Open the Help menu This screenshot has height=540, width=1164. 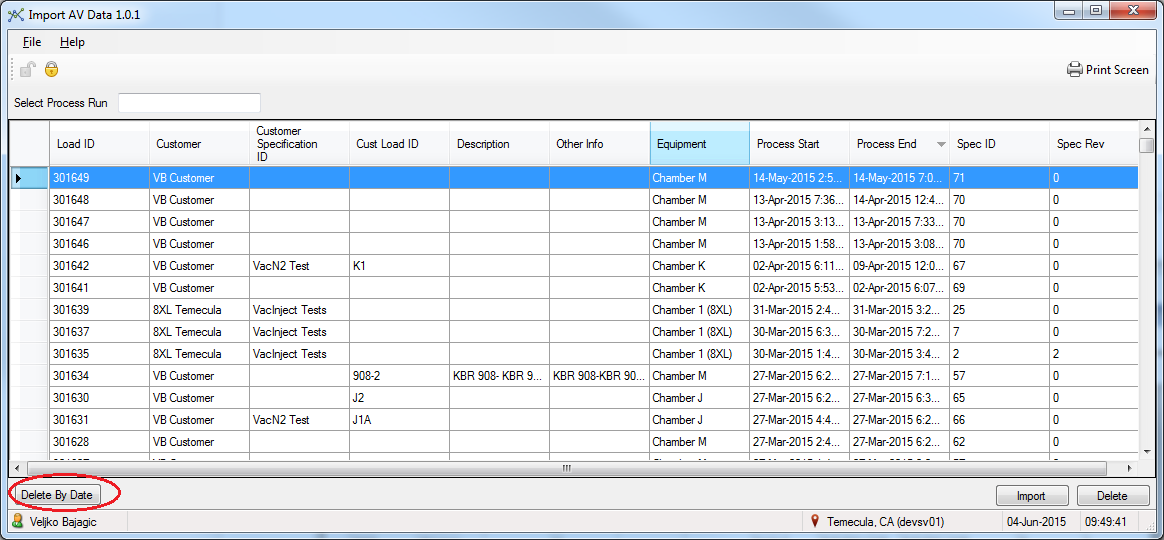coord(72,42)
